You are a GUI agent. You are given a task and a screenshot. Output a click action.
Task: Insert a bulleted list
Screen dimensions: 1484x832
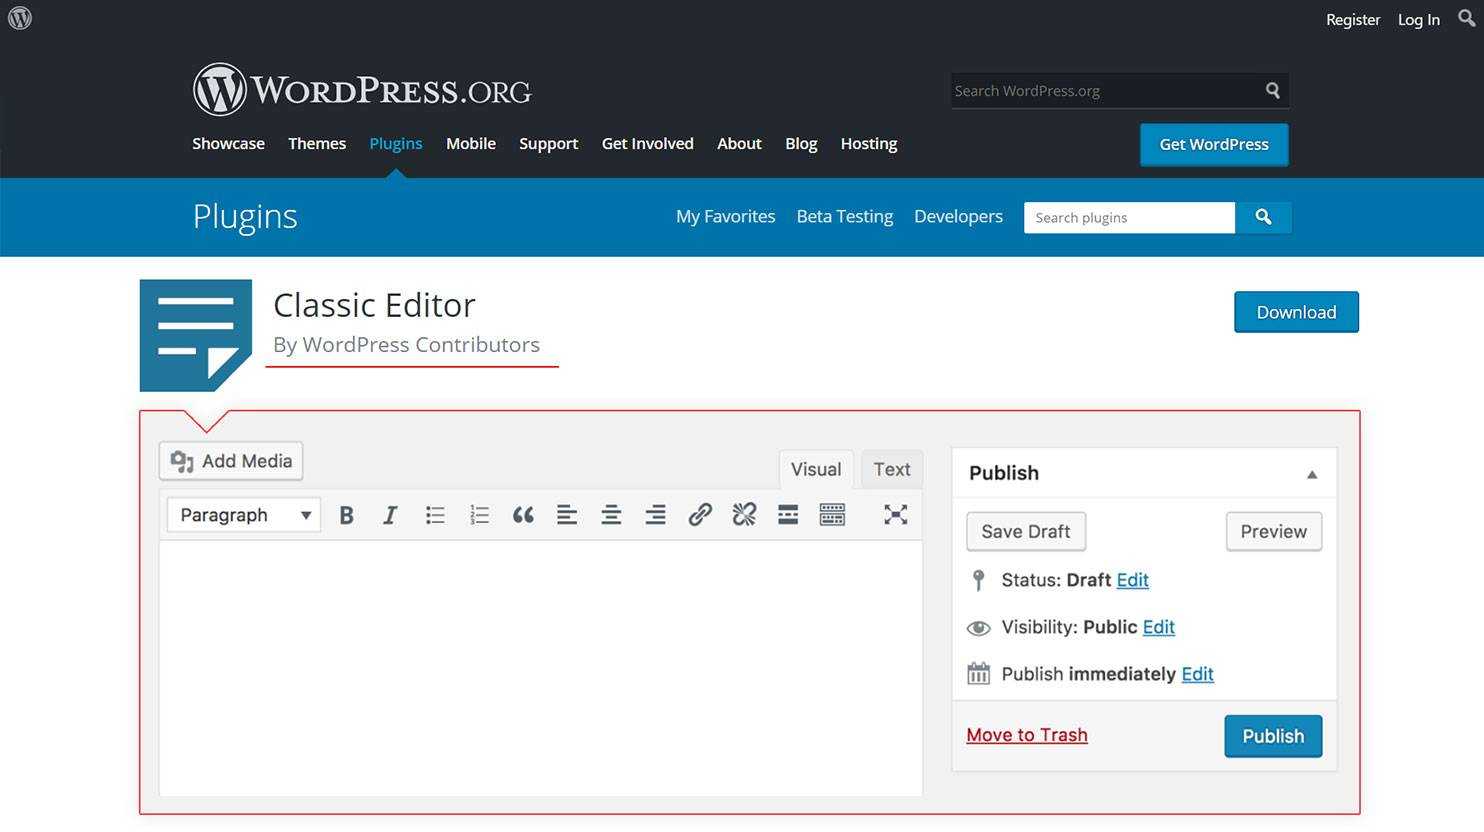click(x=435, y=515)
